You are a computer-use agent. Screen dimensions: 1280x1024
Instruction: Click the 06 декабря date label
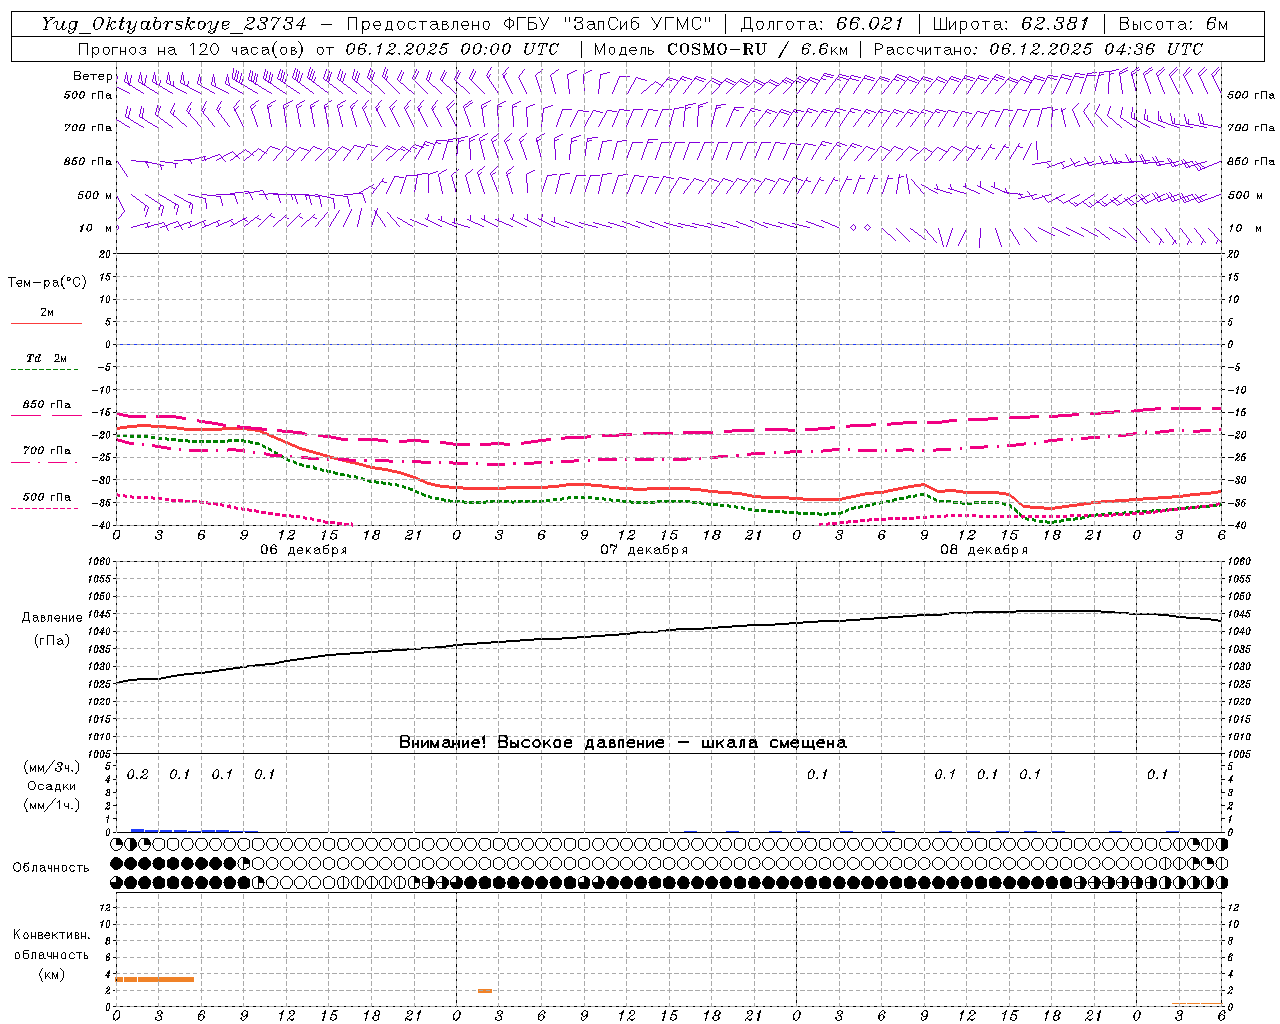click(x=304, y=550)
